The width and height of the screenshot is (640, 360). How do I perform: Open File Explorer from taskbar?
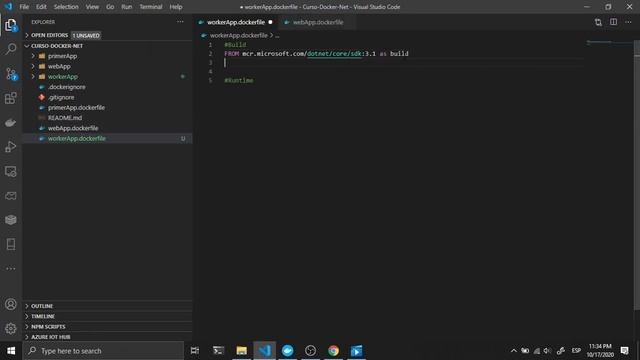(242, 351)
